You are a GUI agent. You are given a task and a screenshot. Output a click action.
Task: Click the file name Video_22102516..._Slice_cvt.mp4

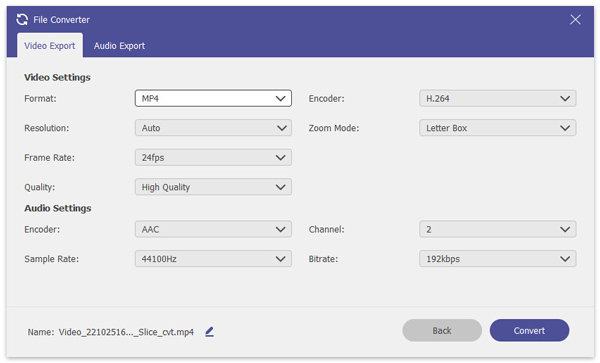tap(126, 332)
